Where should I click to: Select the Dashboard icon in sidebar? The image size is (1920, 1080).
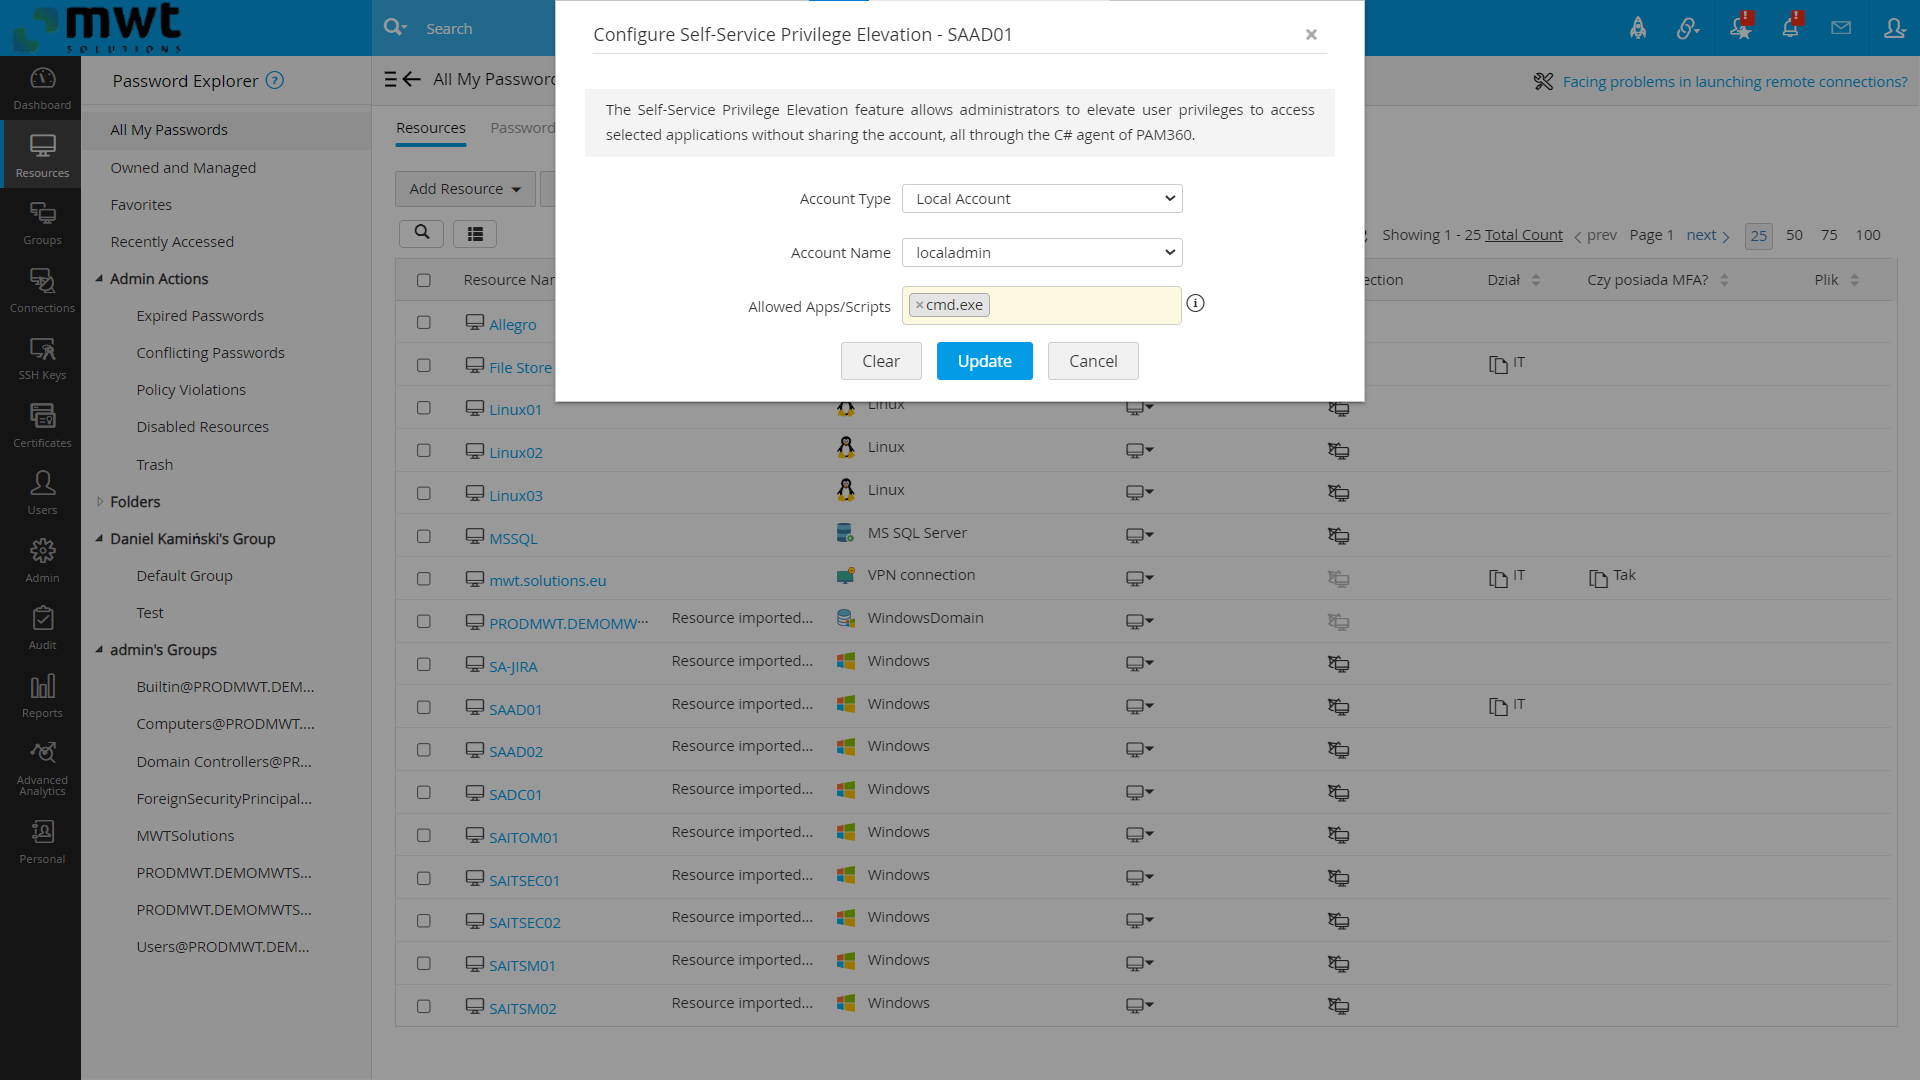(x=41, y=88)
